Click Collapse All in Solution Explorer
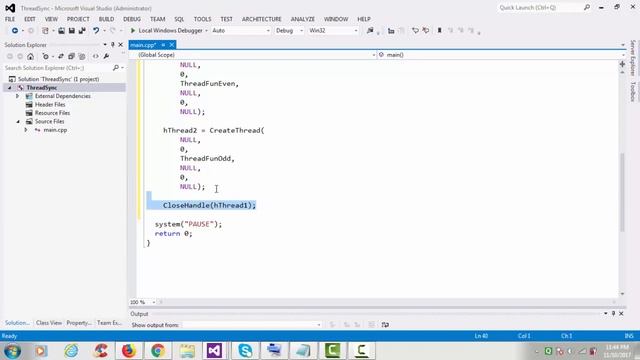The image size is (640, 360). tap(71, 56)
